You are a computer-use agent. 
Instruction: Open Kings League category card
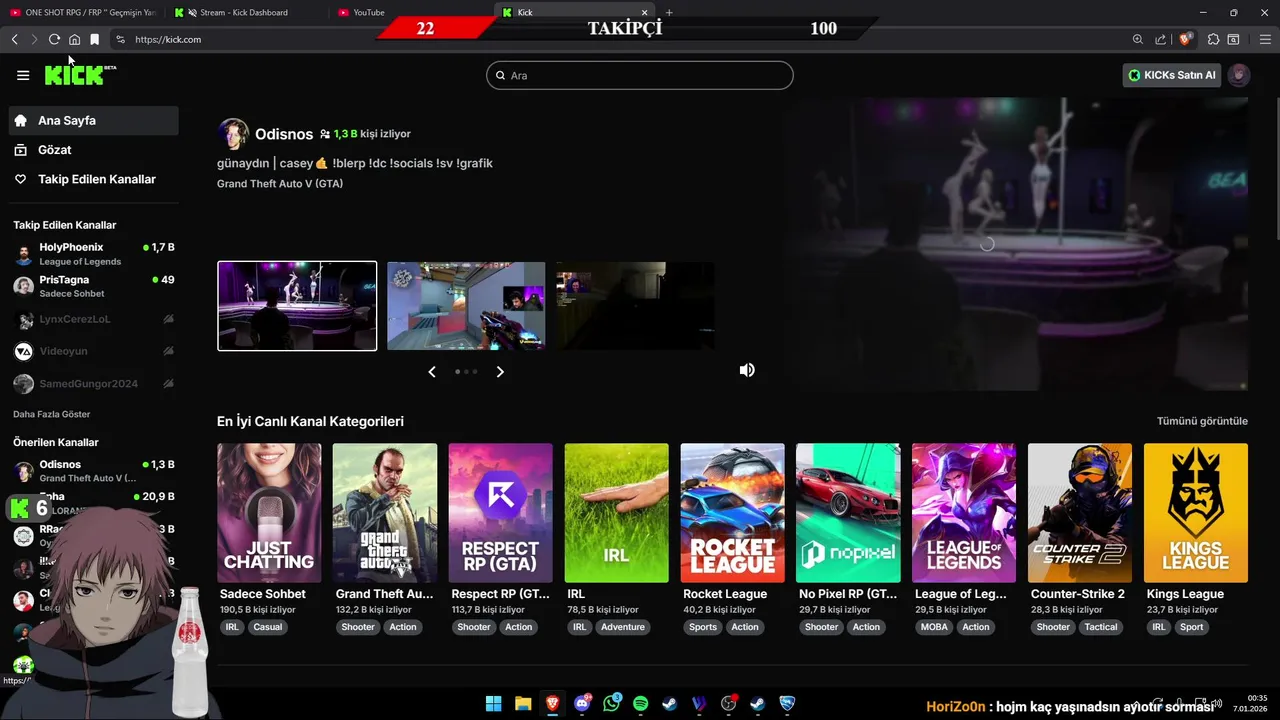coord(1196,513)
